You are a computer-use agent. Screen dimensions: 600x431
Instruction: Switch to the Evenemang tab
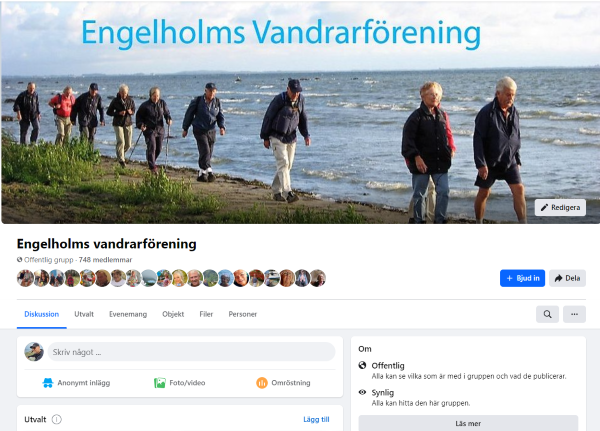pos(128,314)
